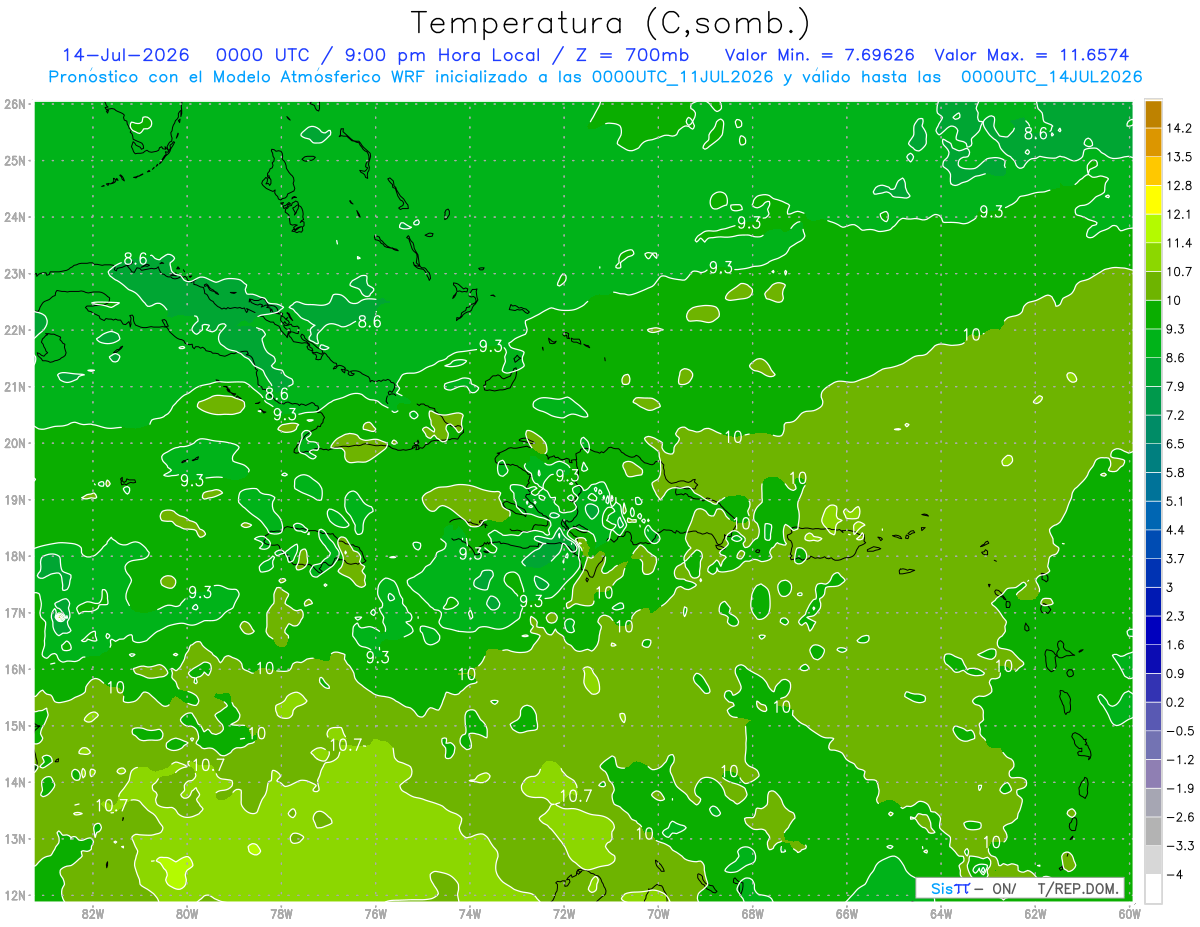Select the yellow swatch between 12.8 and 12.1

(1153, 200)
